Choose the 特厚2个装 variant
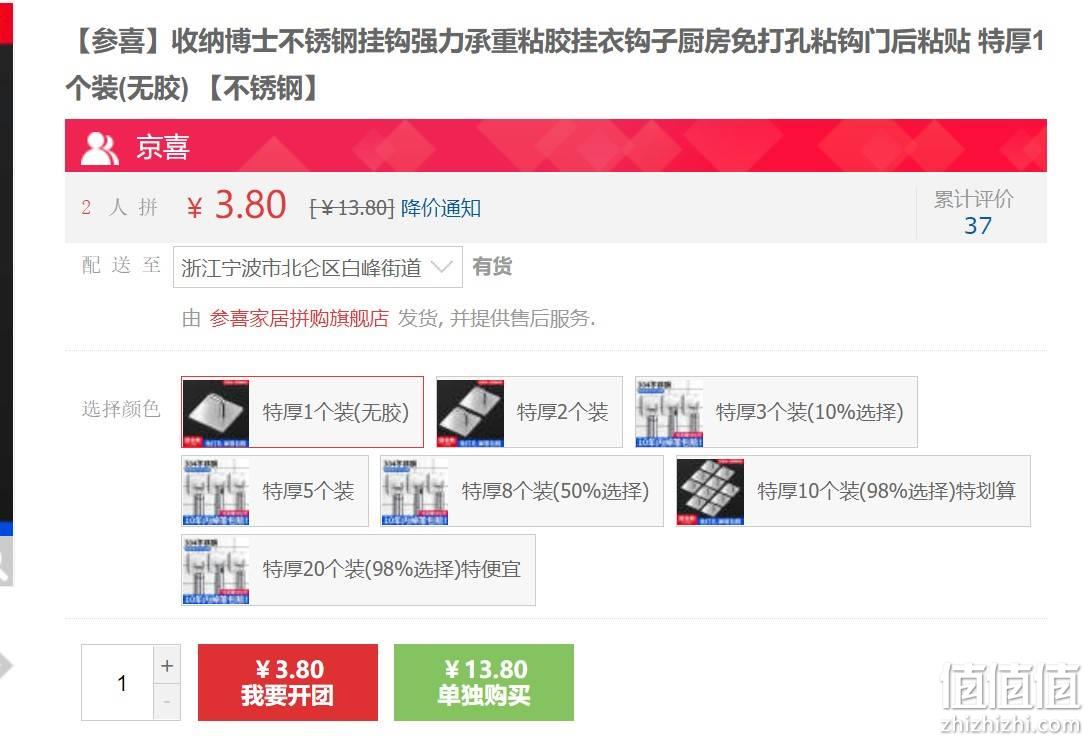 [x=529, y=412]
